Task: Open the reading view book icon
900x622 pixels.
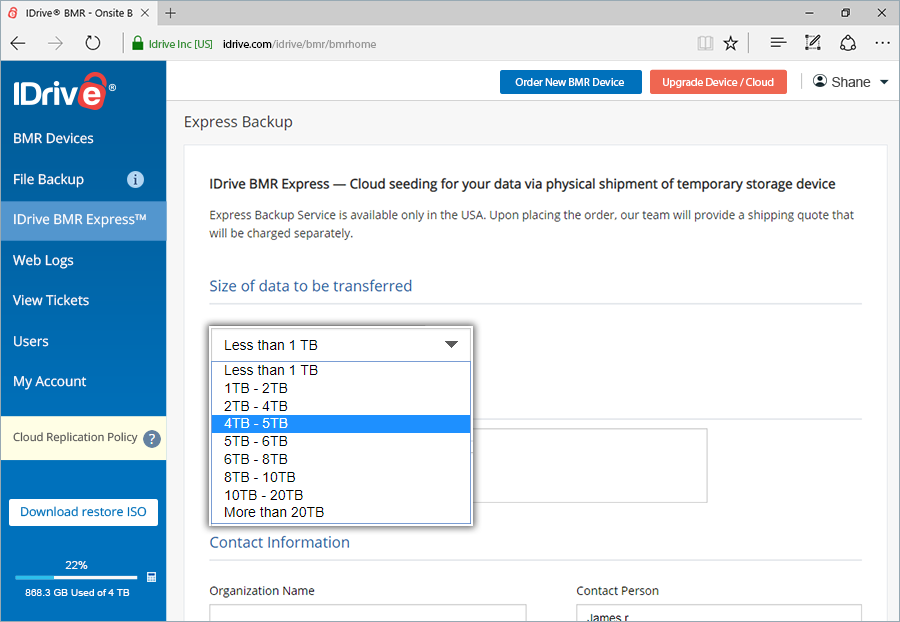Action: [705, 43]
